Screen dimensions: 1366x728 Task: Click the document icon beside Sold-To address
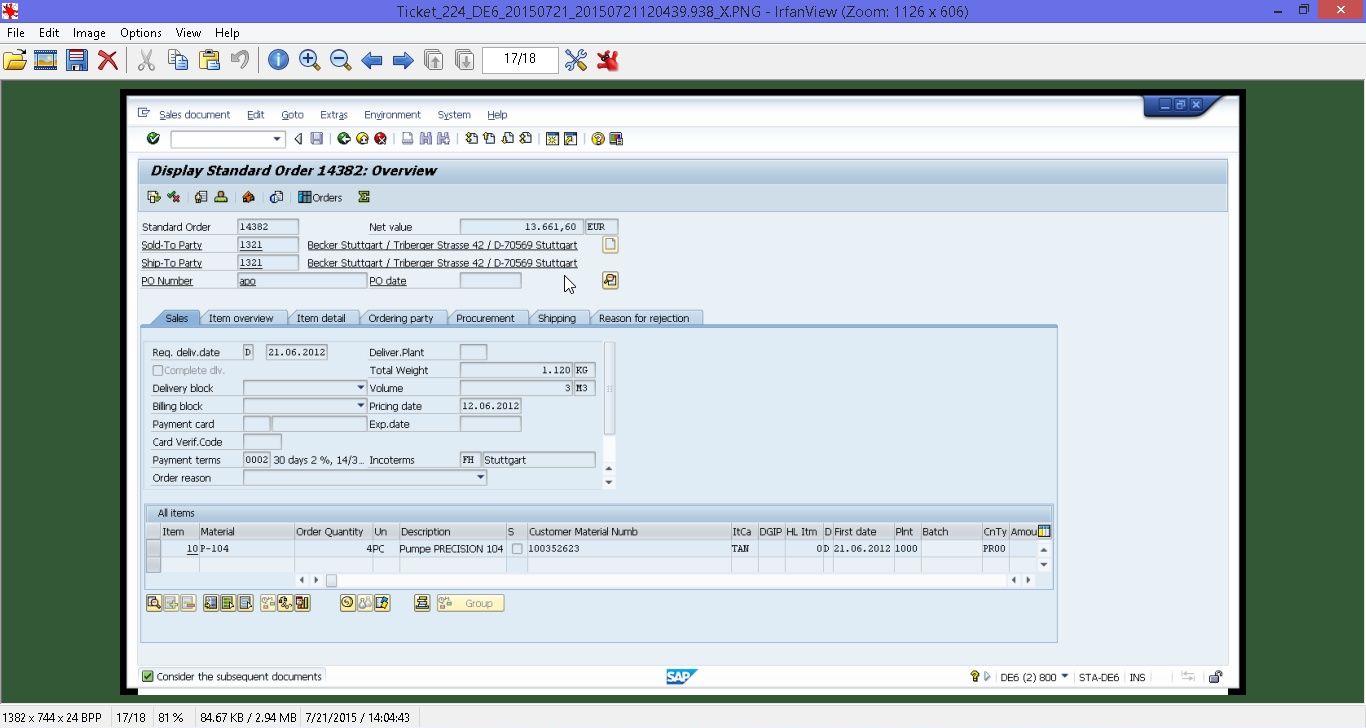click(610, 244)
